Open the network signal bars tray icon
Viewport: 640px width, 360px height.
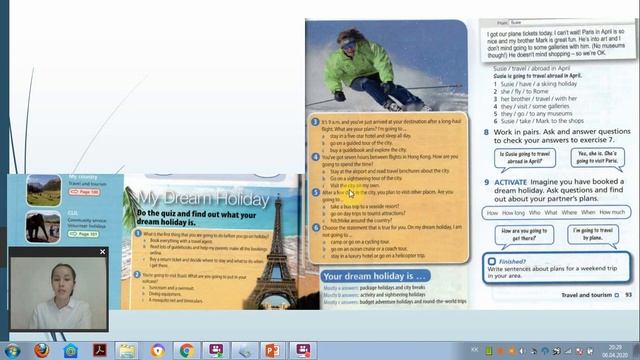coord(568,351)
